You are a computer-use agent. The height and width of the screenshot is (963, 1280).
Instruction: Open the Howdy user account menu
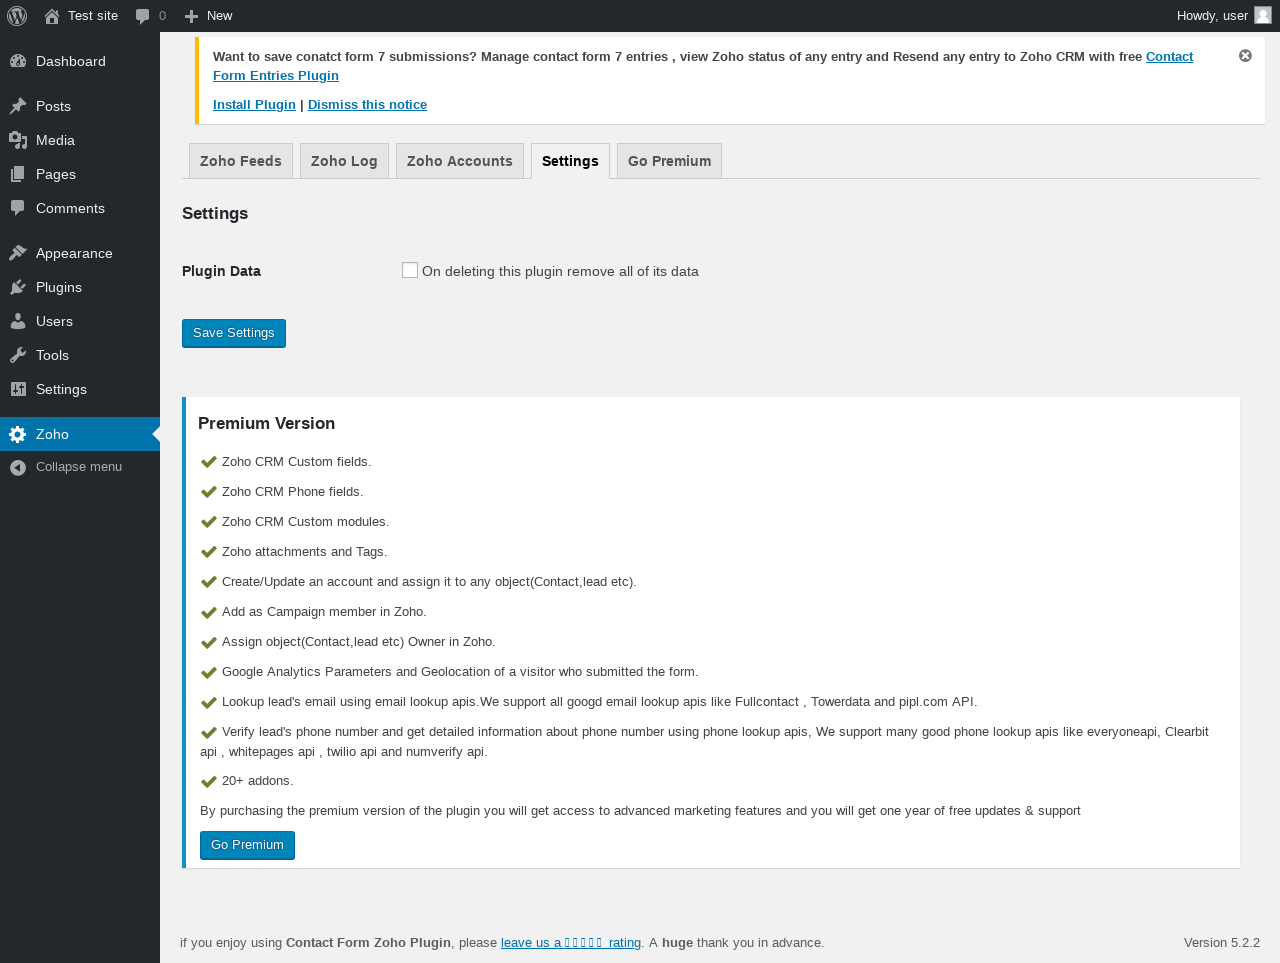[1224, 16]
